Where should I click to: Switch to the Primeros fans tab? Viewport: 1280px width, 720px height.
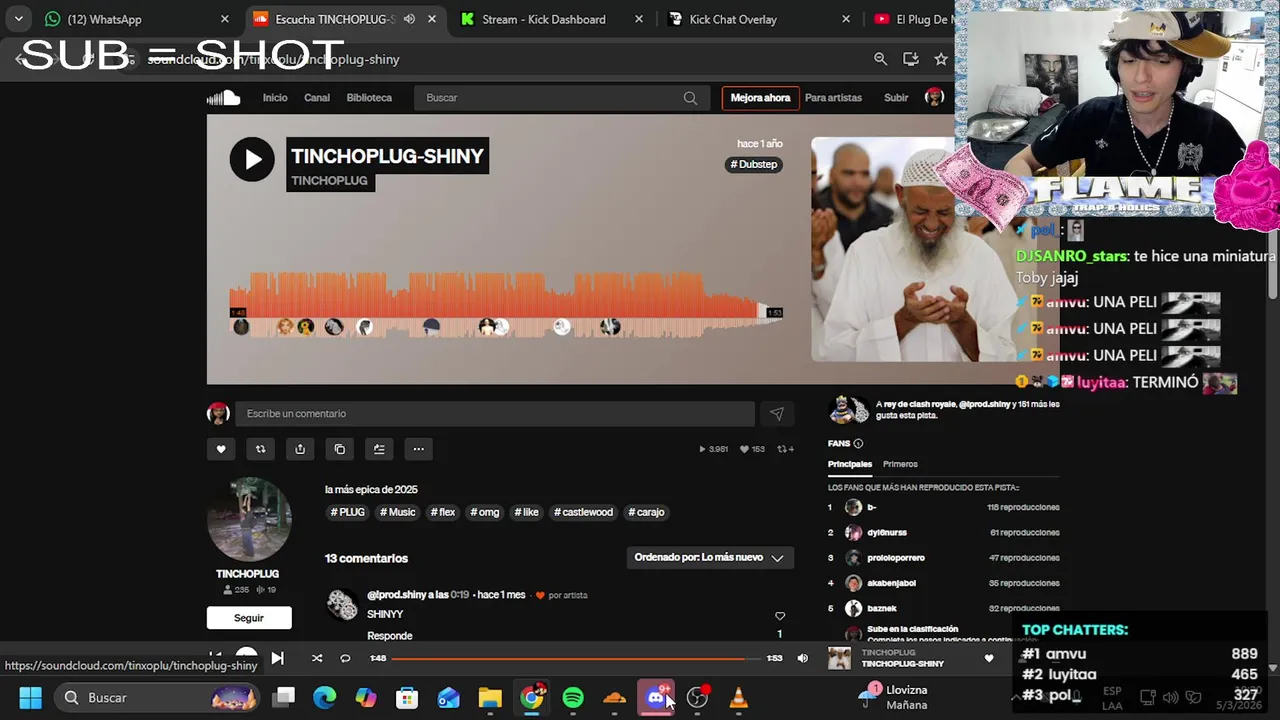click(x=900, y=464)
